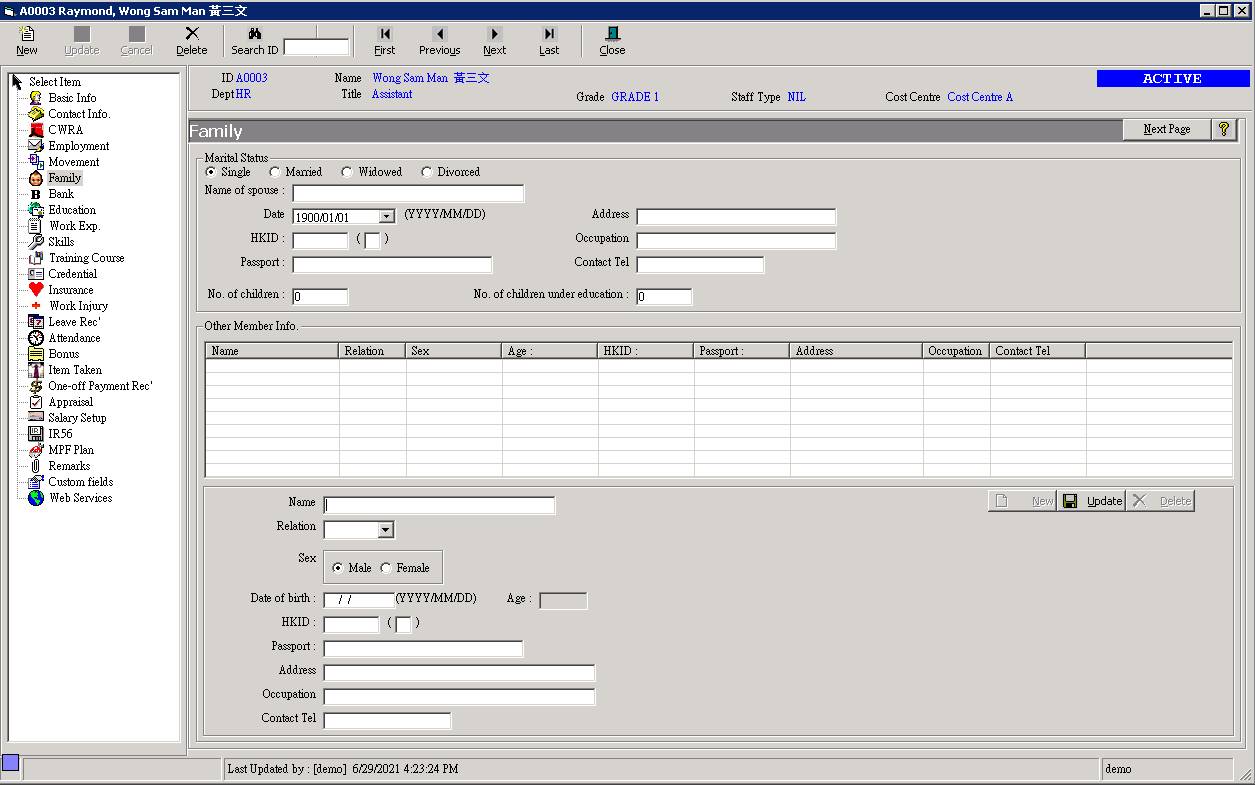Click the Search ID input box
Image resolution: width=1255 pixels, height=785 pixels.
[x=317, y=47]
